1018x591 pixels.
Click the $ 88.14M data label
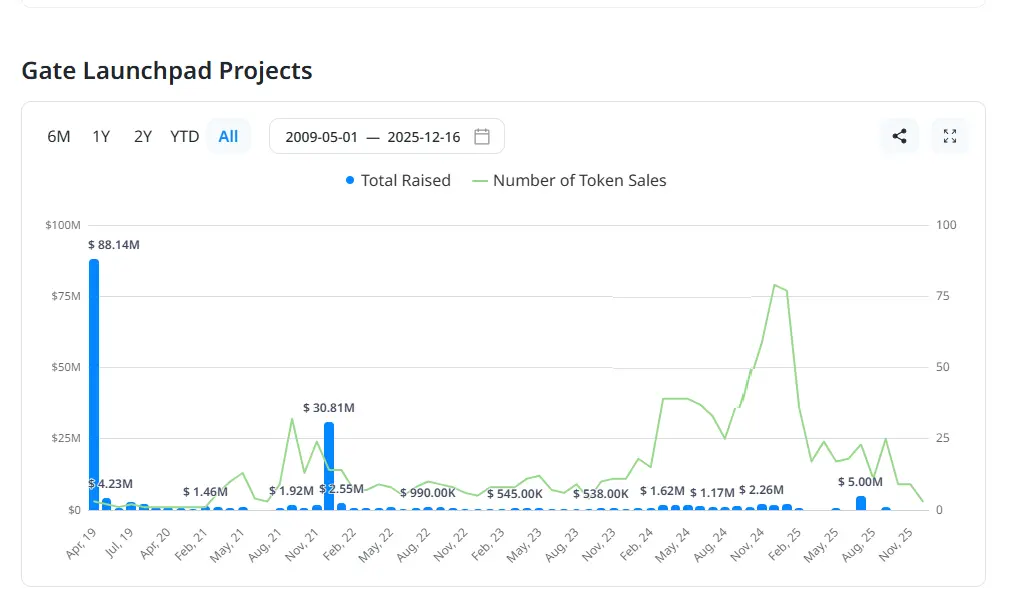tap(114, 245)
